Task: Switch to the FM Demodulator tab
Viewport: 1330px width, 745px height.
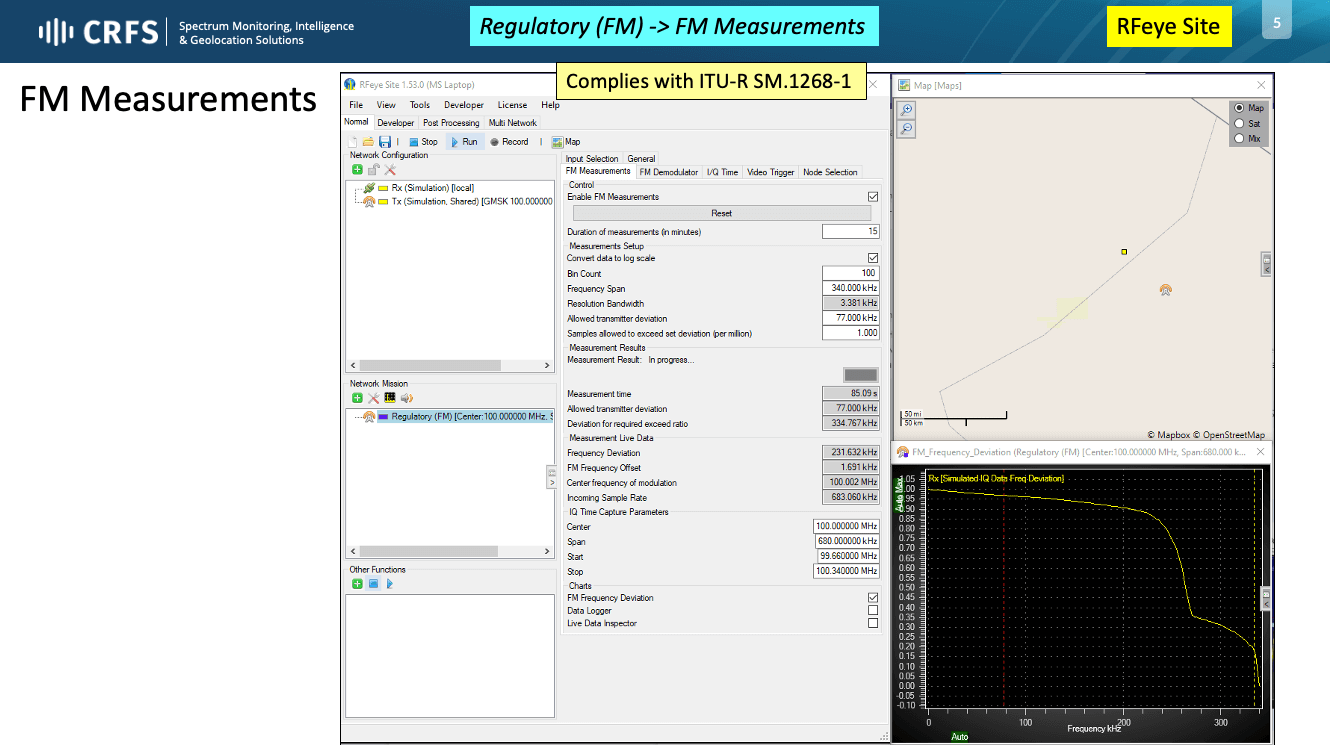Action: click(x=669, y=172)
